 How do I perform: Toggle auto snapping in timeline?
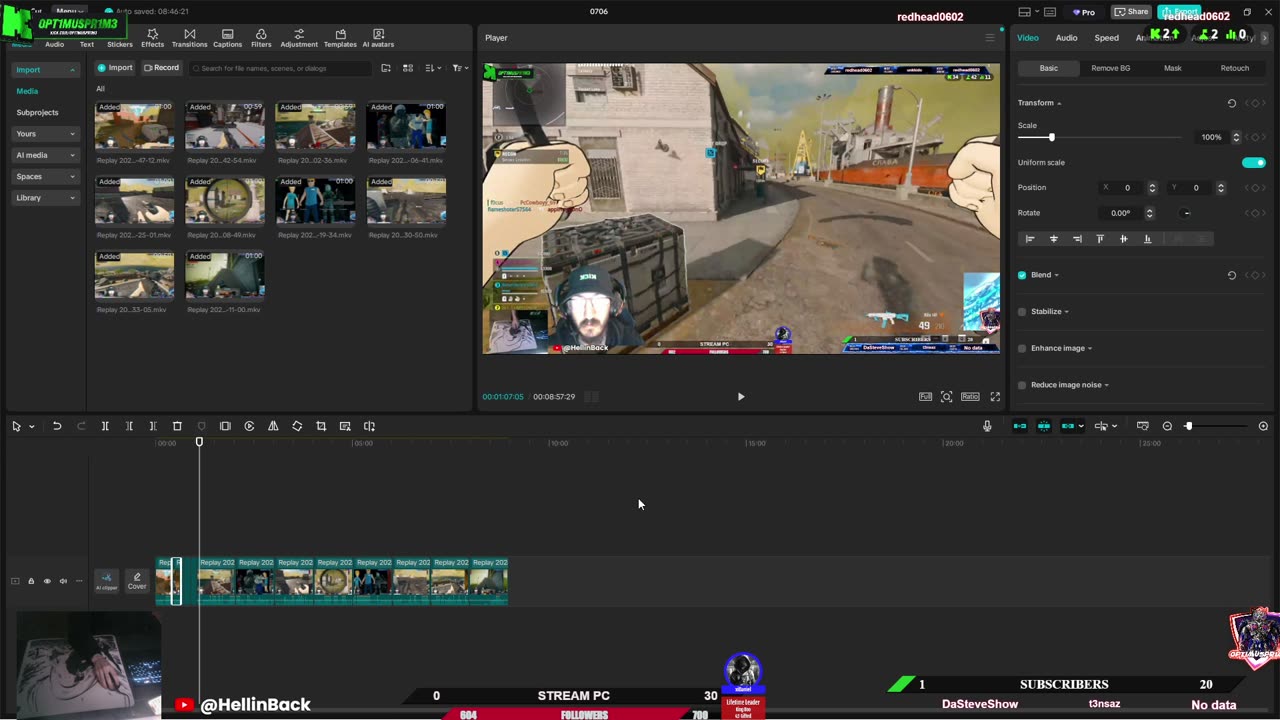pyautogui.click(x=1043, y=426)
